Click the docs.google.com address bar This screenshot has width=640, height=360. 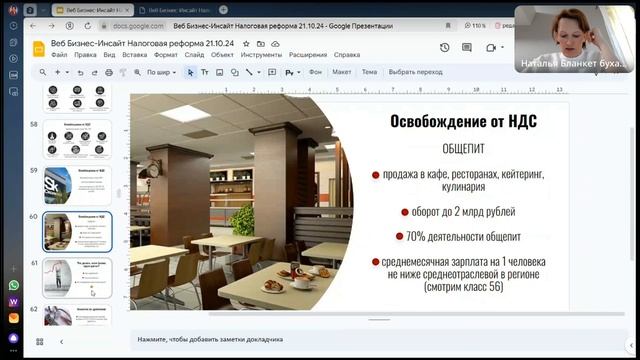point(138,26)
